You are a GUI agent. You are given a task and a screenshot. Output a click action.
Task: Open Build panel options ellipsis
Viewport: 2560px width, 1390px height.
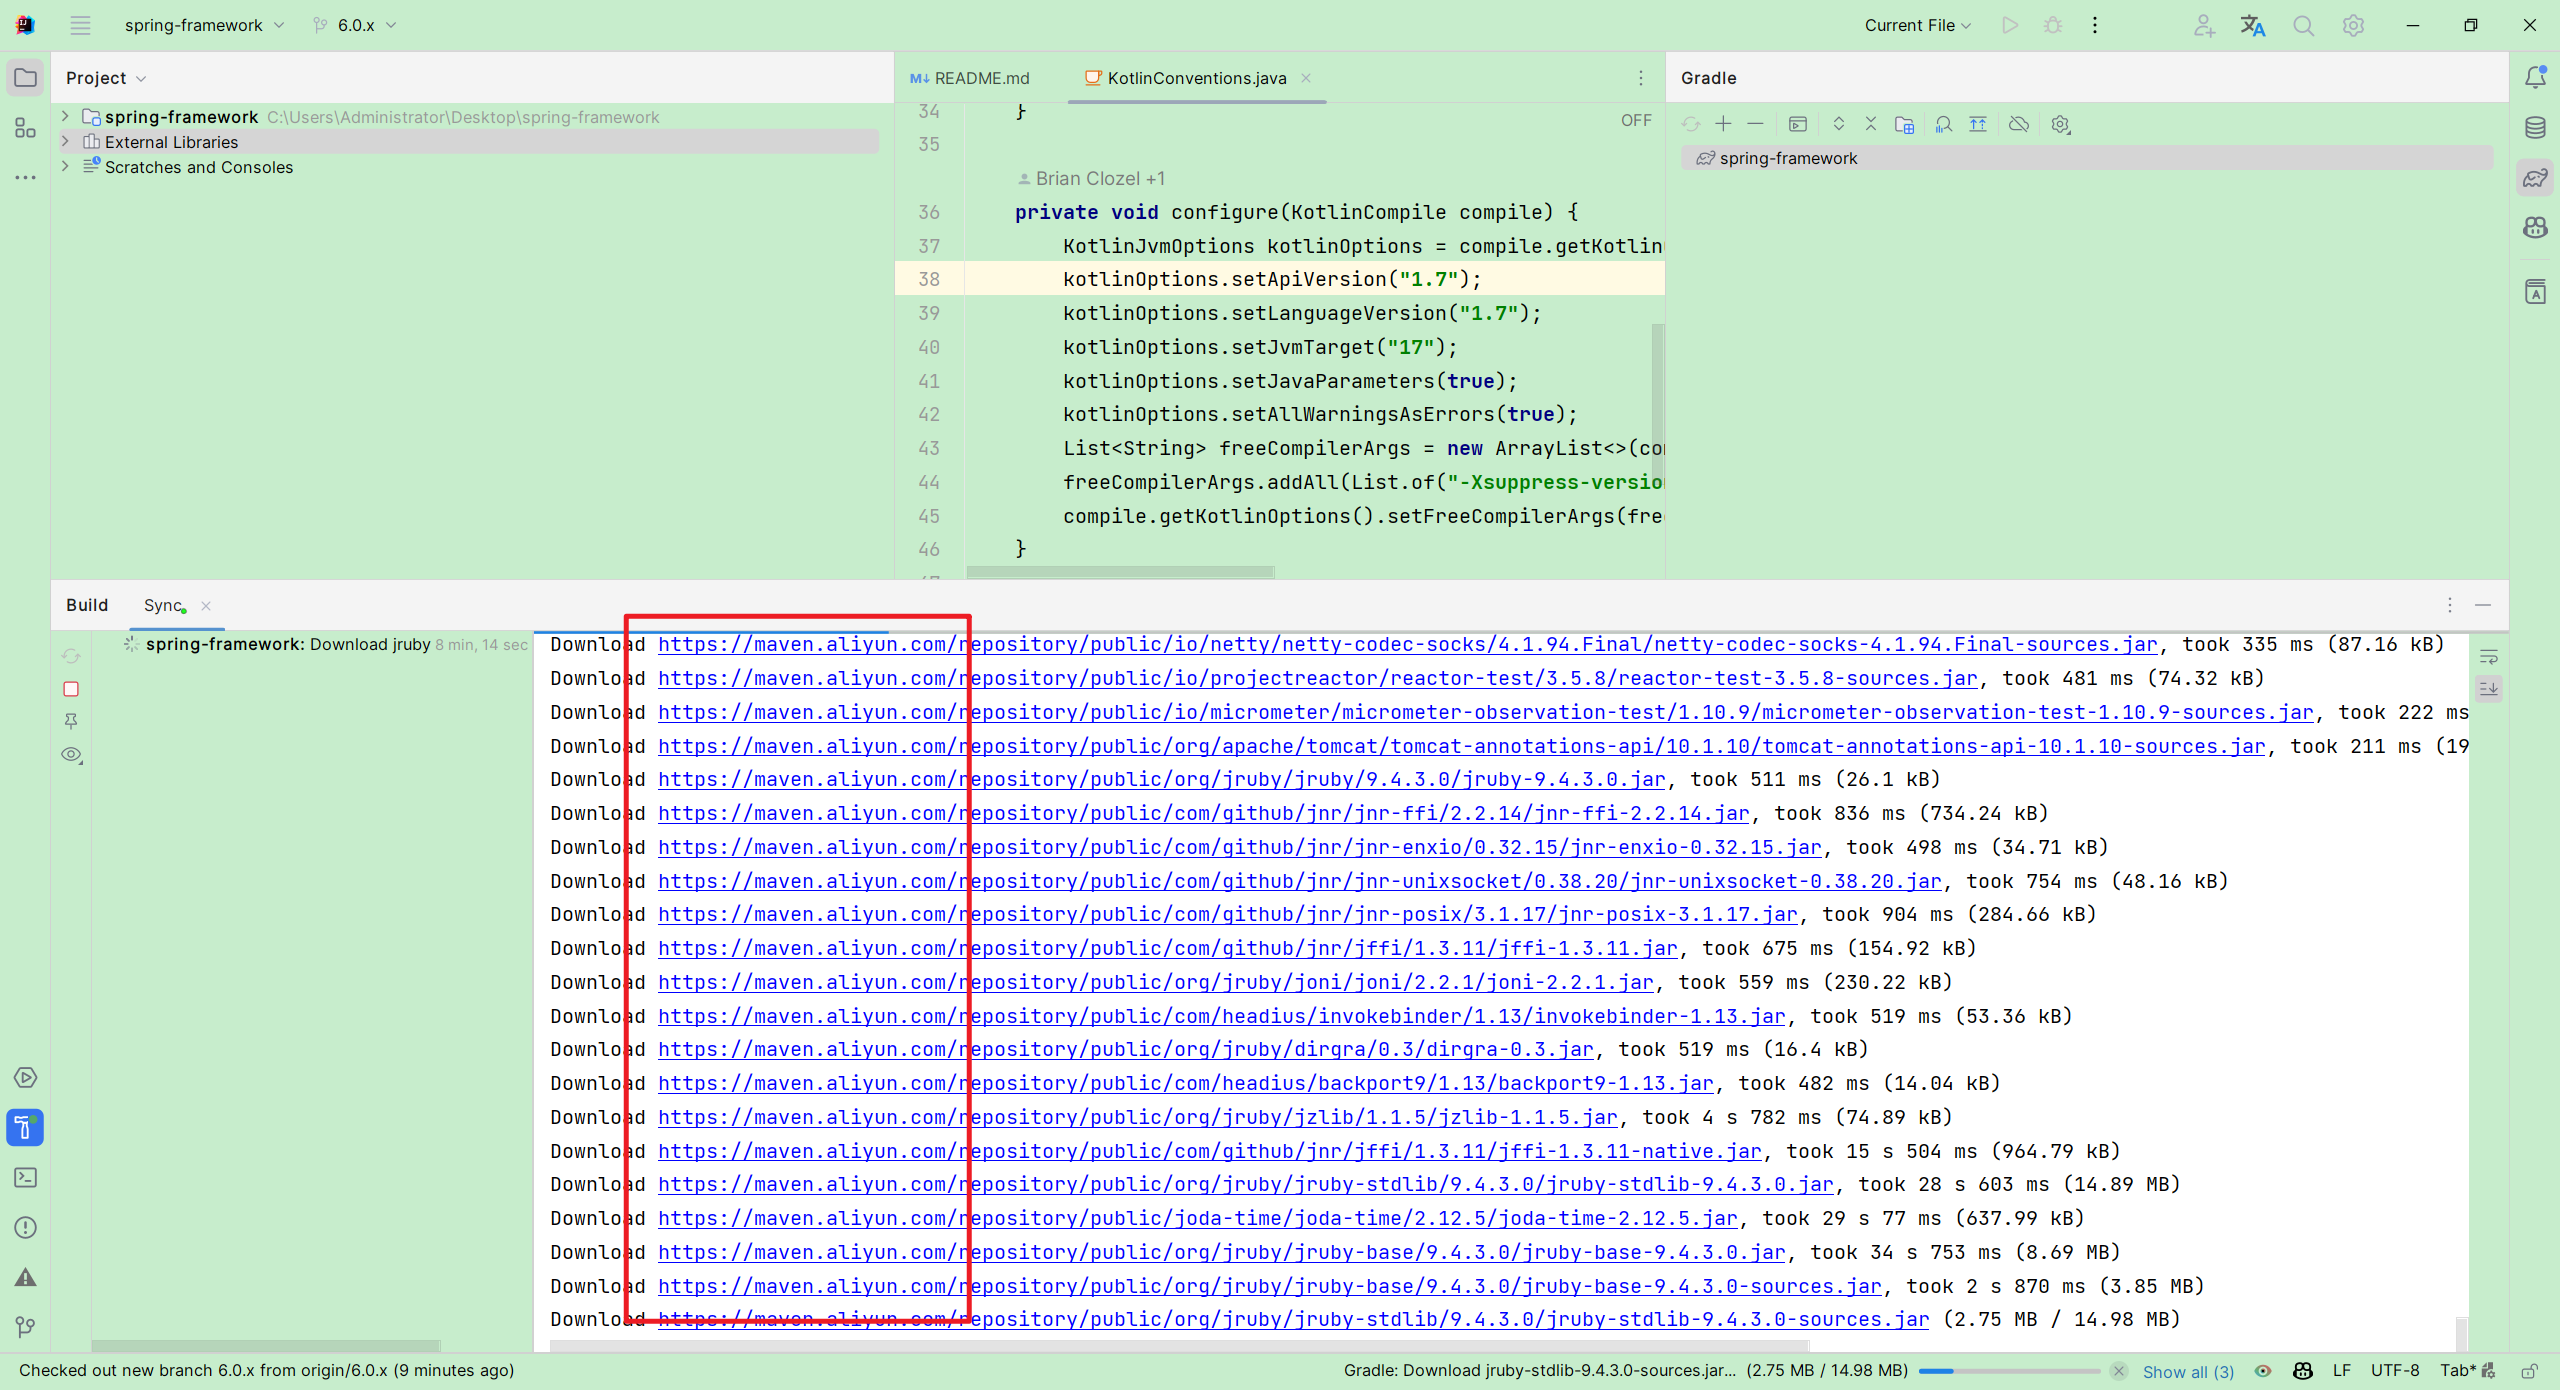point(2450,605)
